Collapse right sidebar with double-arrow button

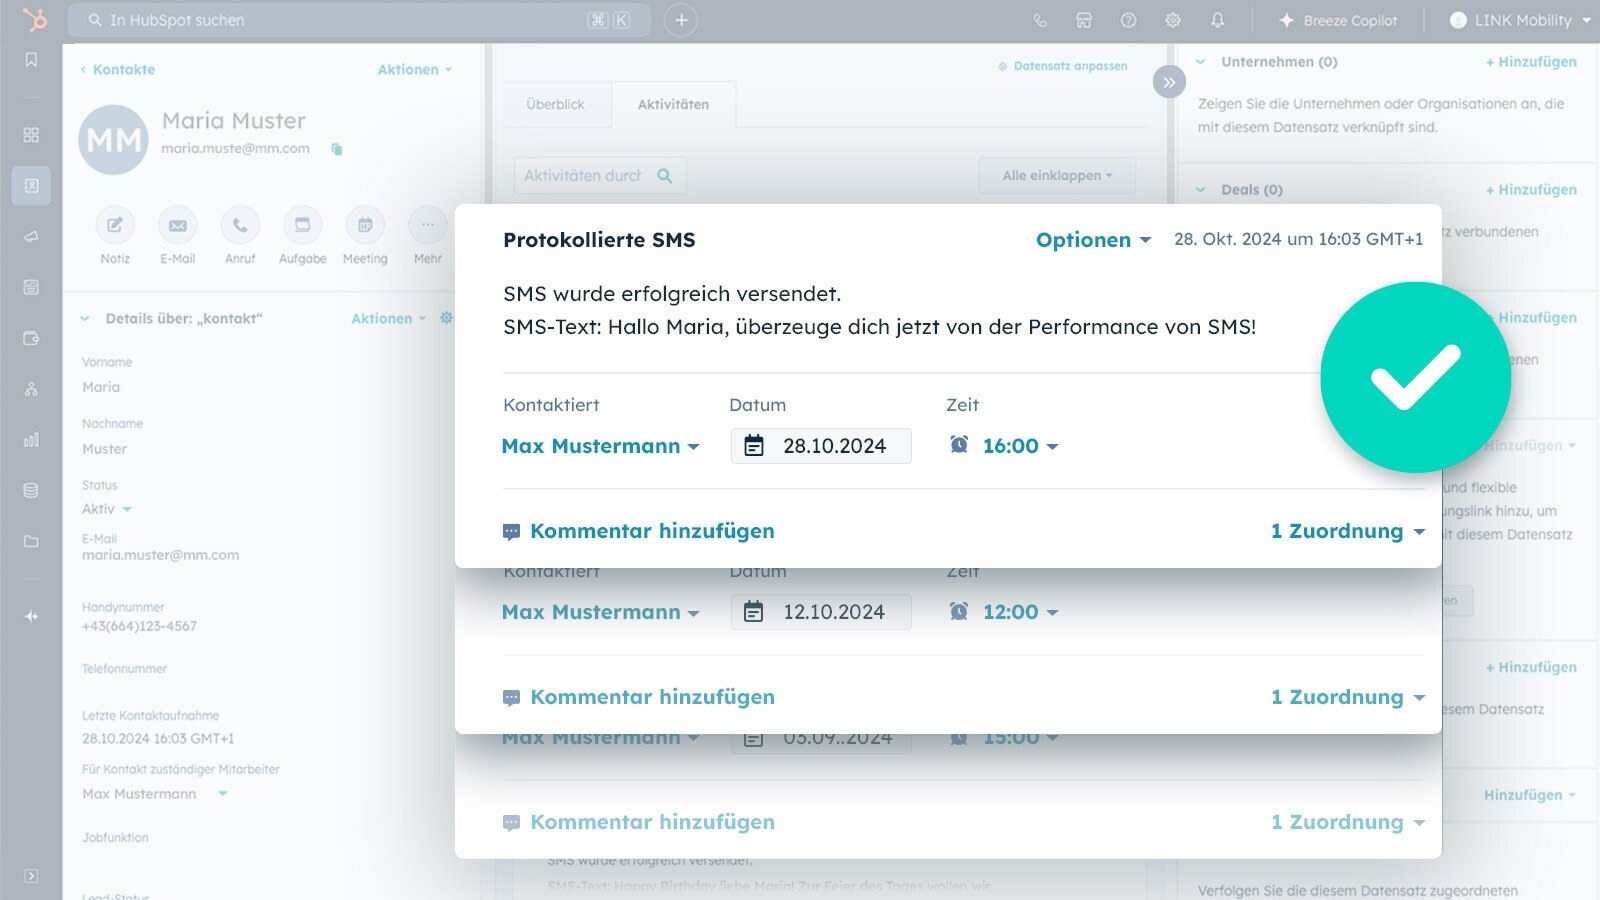1168,82
